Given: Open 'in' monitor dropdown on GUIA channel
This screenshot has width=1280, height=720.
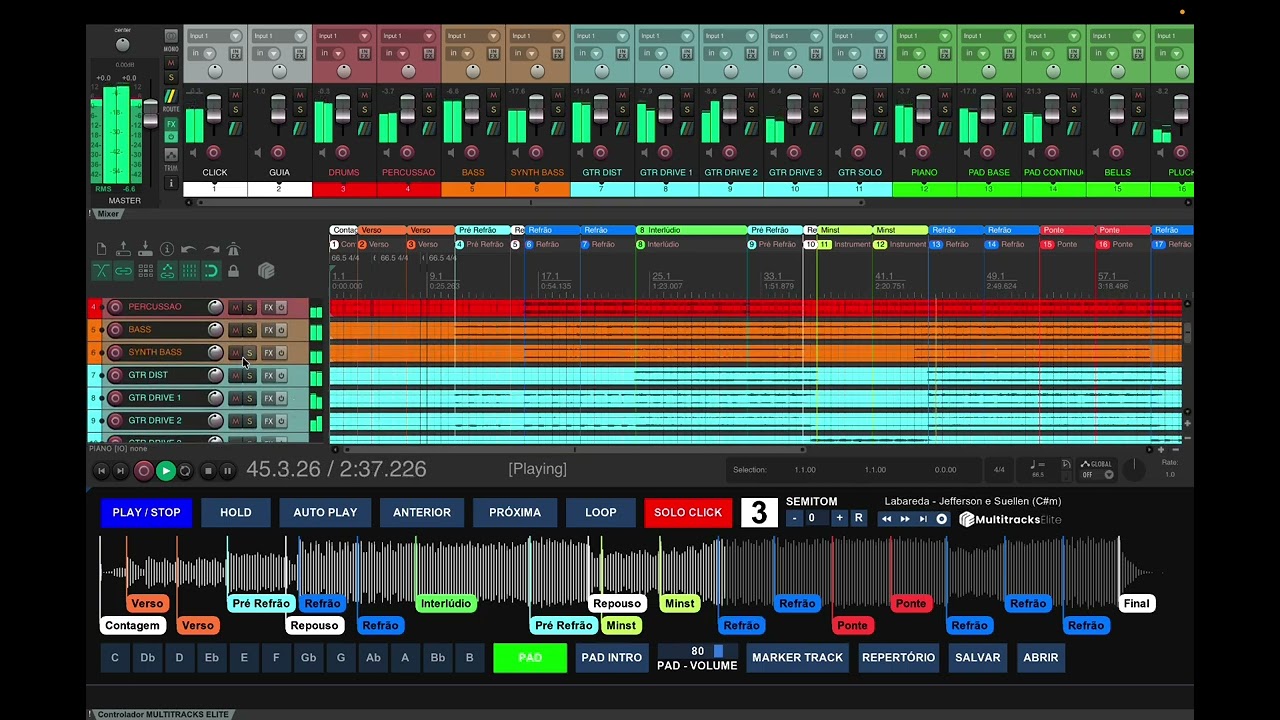Looking at the screenshot, I should (x=266, y=53).
